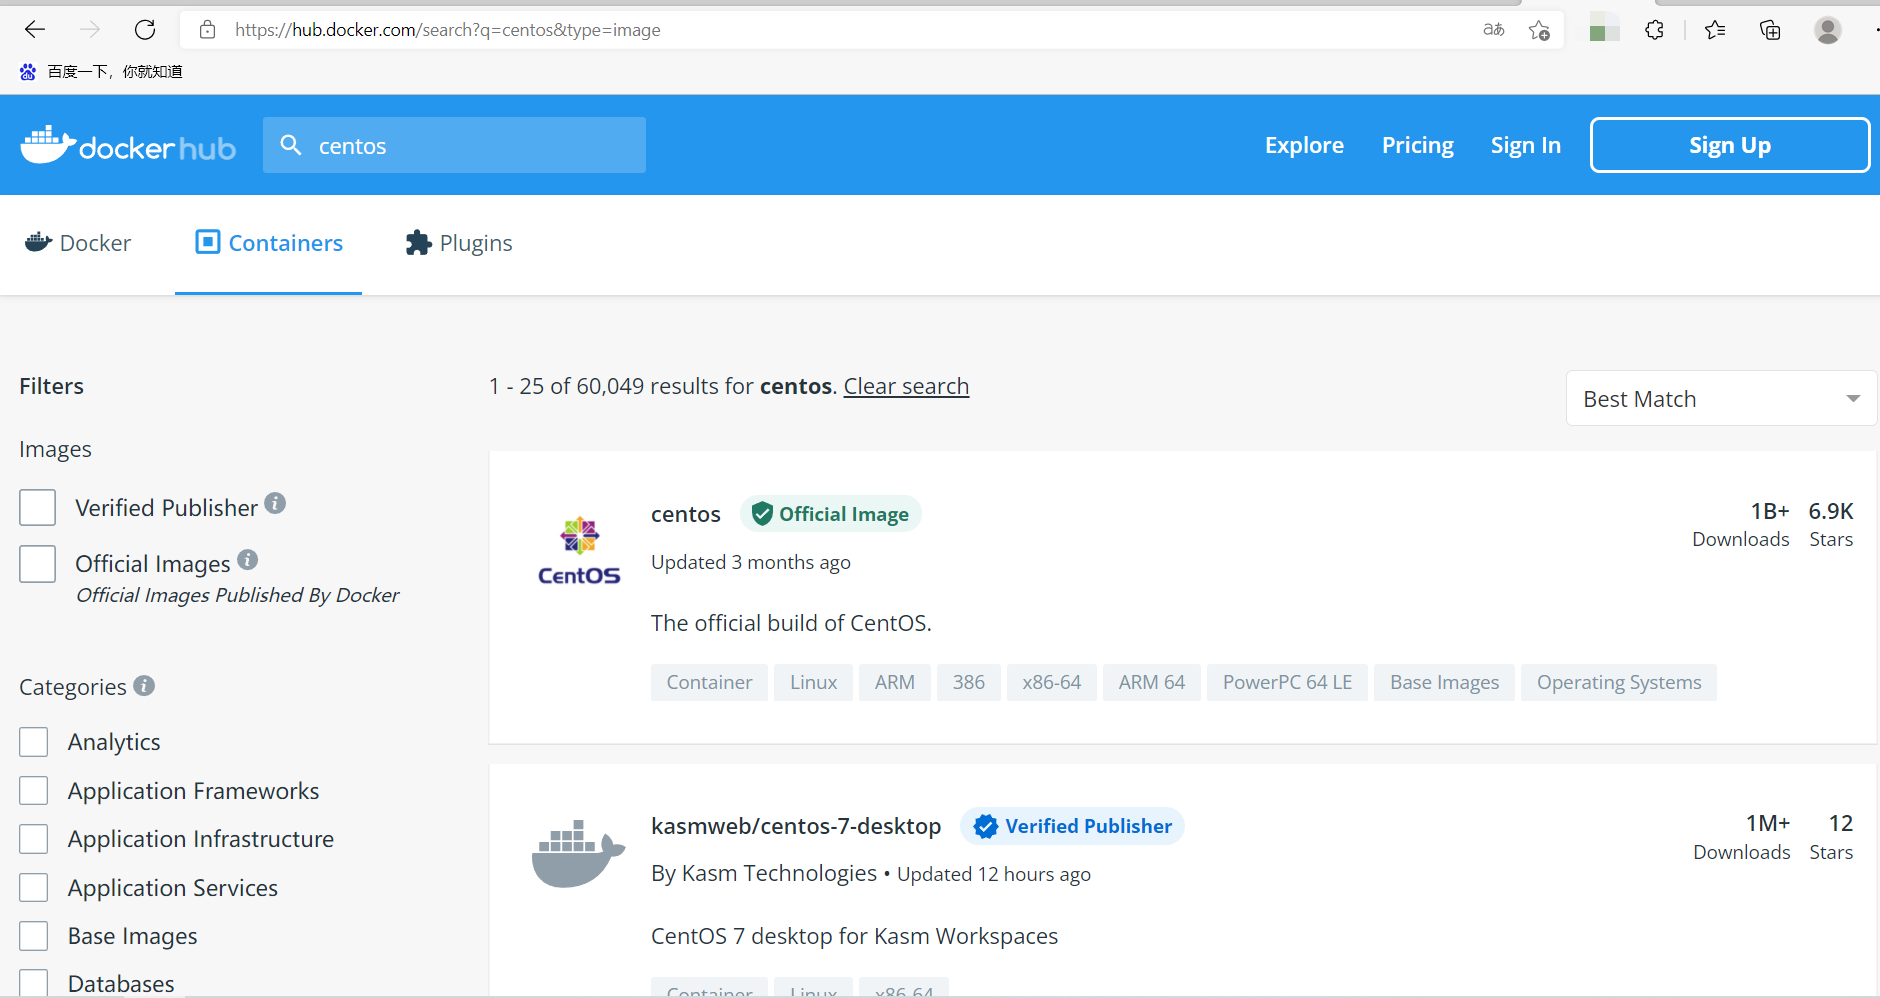Switch to the Plugins tab
The width and height of the screenshot is (1880, 998).
(459, 243)
